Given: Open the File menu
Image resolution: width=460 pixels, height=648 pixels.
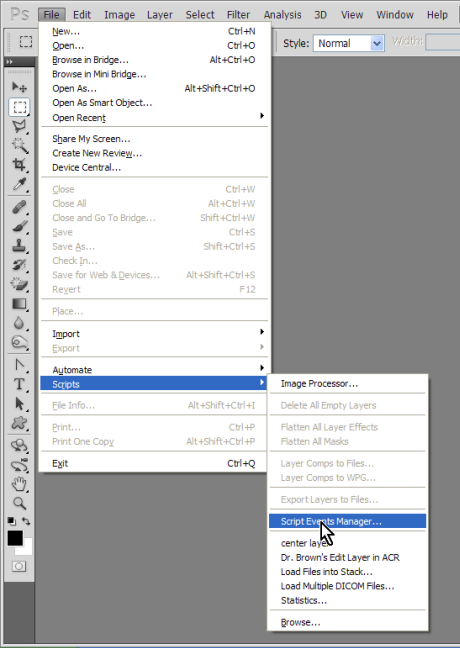Looking at the screenshot, I should [x=52, y=15].
